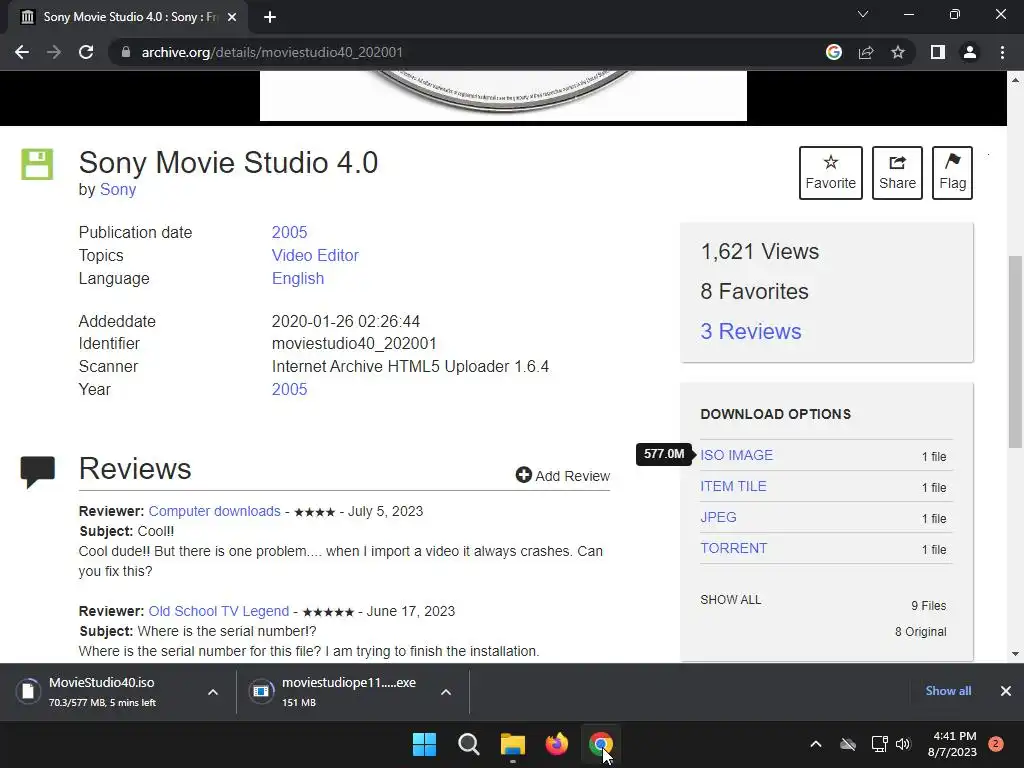
Task: Open the browser side panel
Action: pos(938,52)
